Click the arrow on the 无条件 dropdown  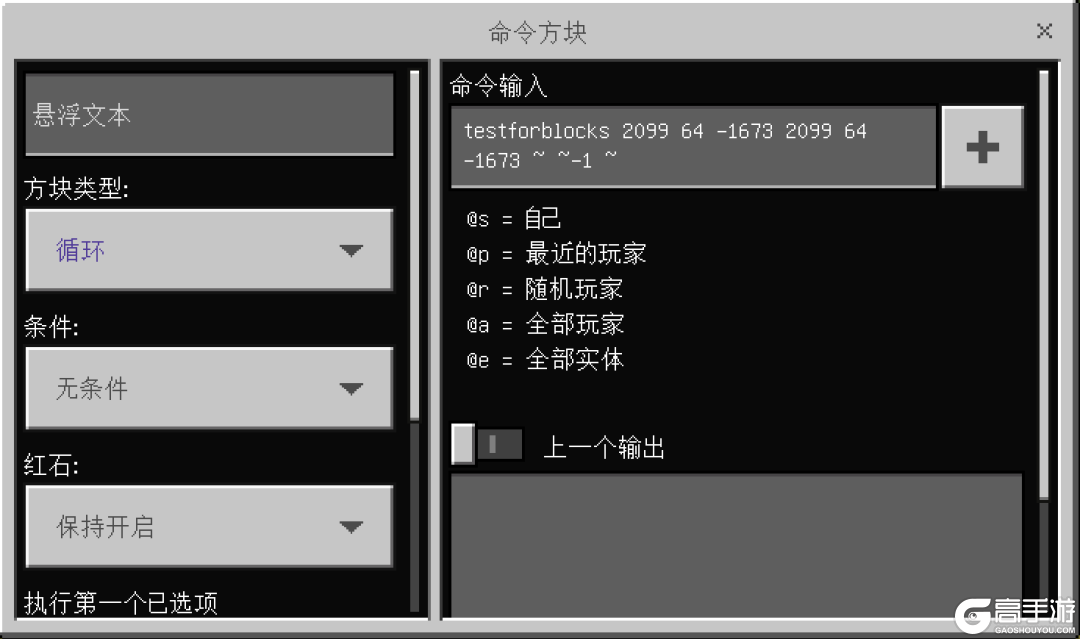coord(351,389)
